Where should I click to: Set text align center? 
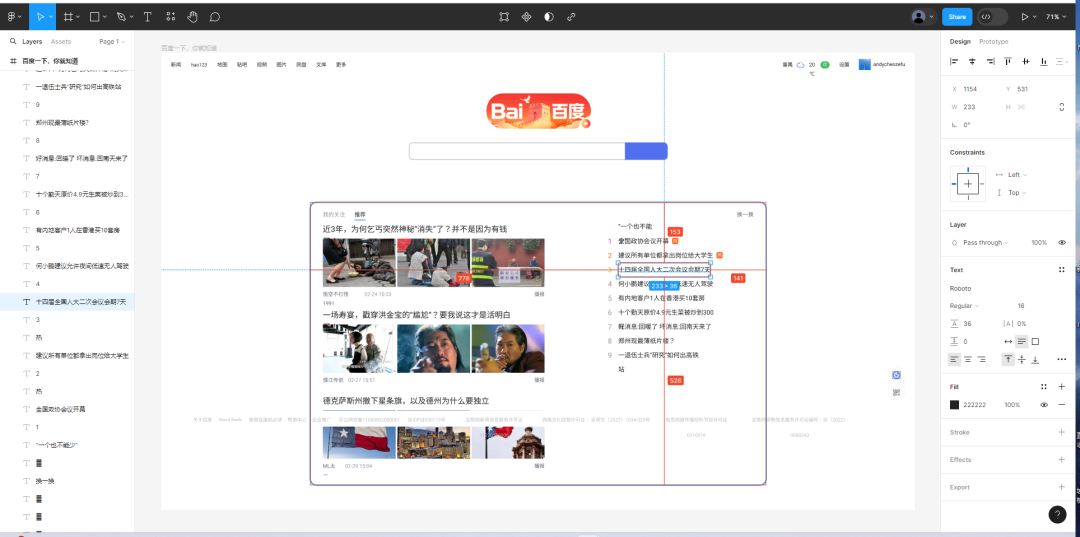click(x=968, y=359)
